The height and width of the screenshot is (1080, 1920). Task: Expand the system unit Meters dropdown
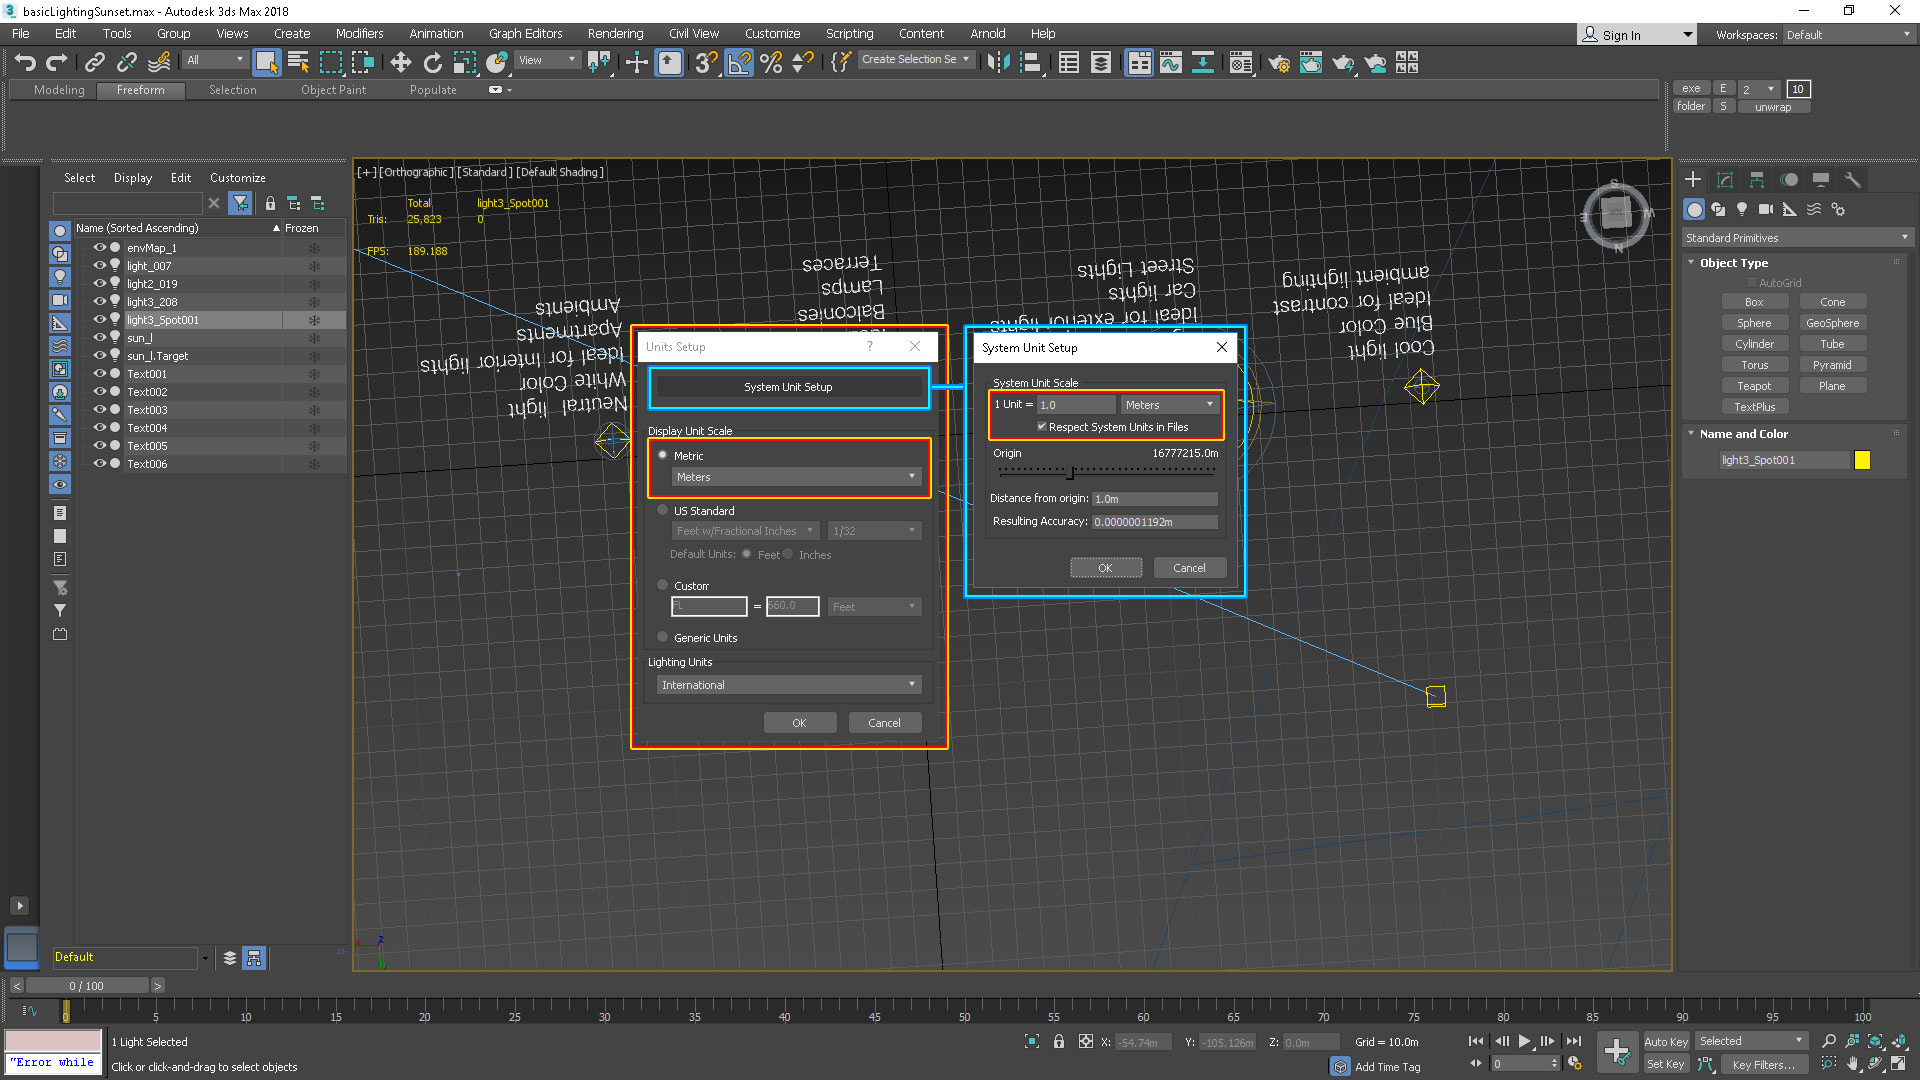click(x=1168, y=405)
